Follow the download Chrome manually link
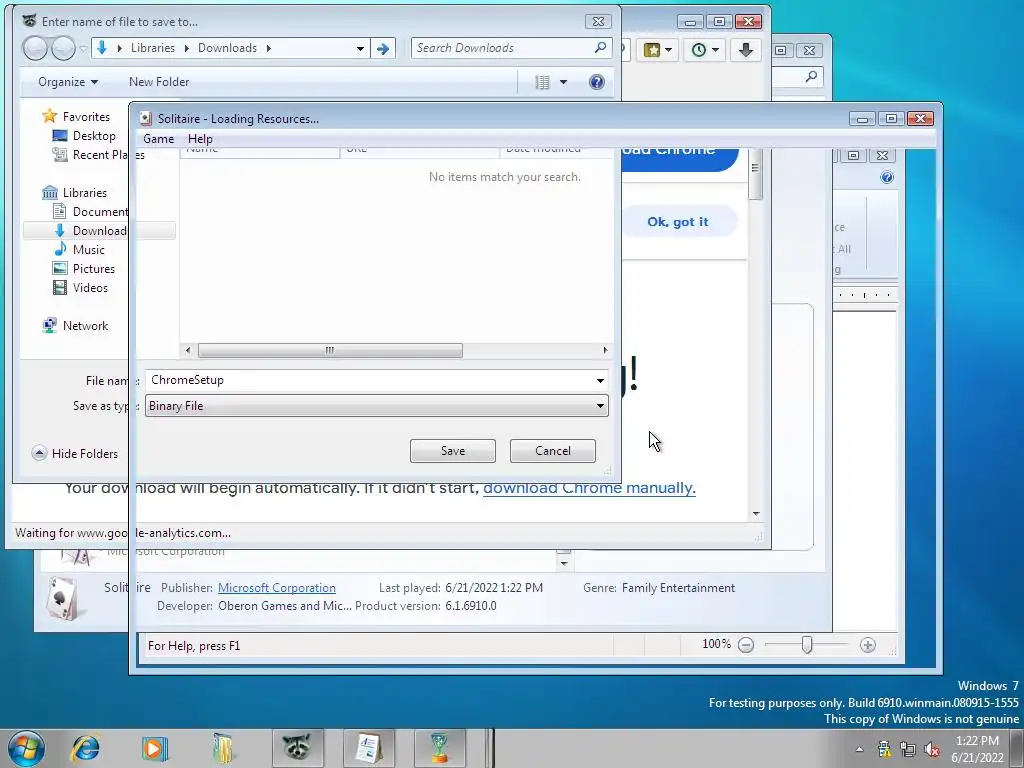 tap(589, 488)
